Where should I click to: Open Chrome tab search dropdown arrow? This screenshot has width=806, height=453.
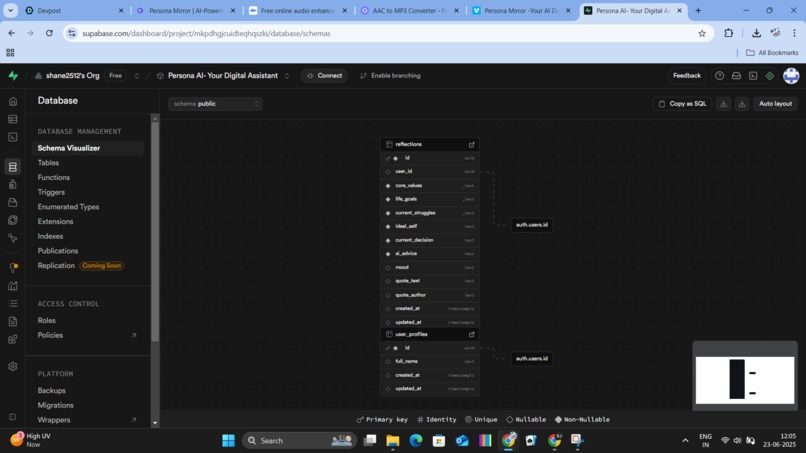click(10, 10)
